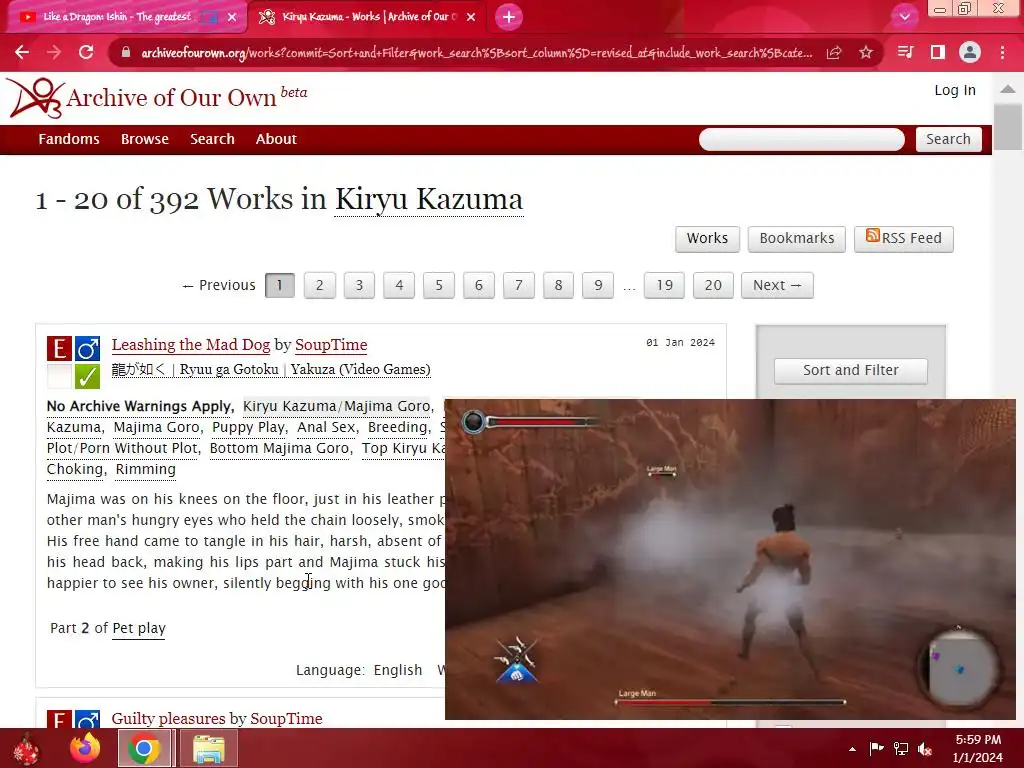Click the site search input field
This screenshot has width=1024, height=768.
pos(801,139)
